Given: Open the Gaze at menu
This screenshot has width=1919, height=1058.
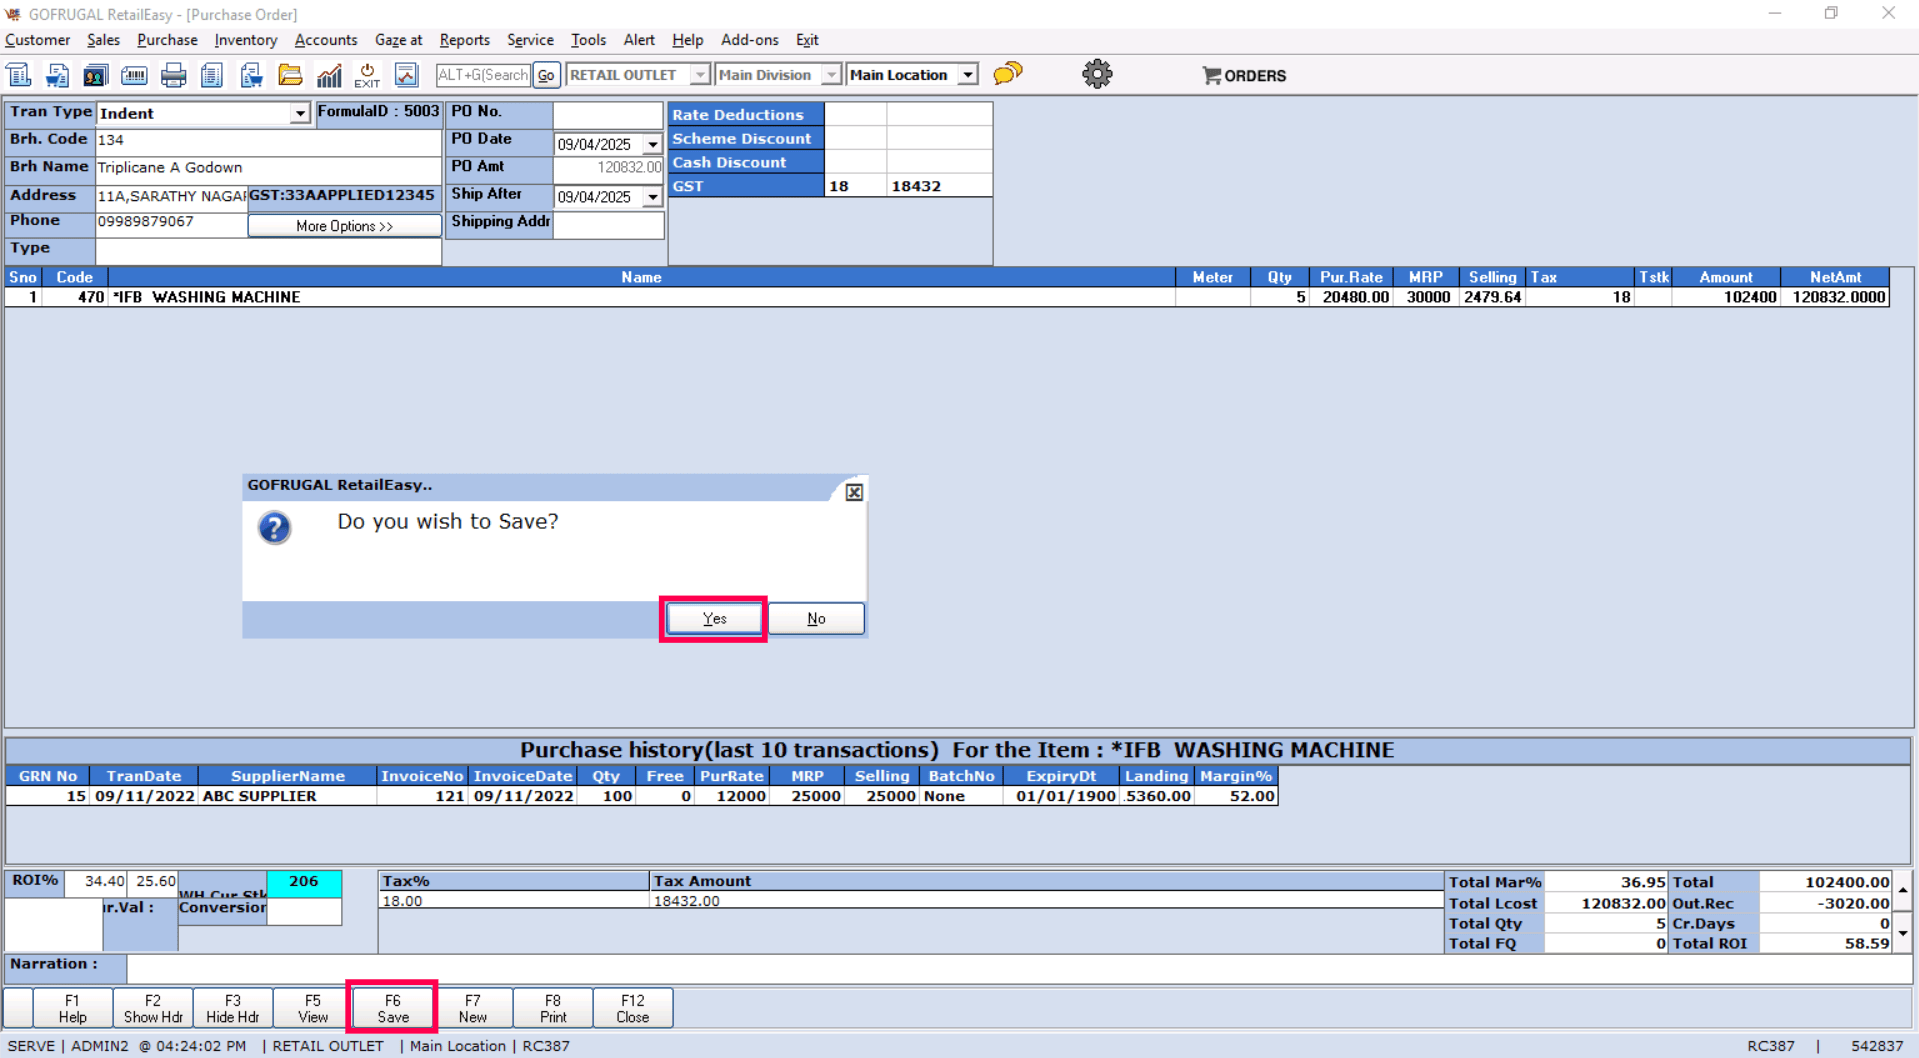Looking at the screenshot, I should click(x=398, y=40).
